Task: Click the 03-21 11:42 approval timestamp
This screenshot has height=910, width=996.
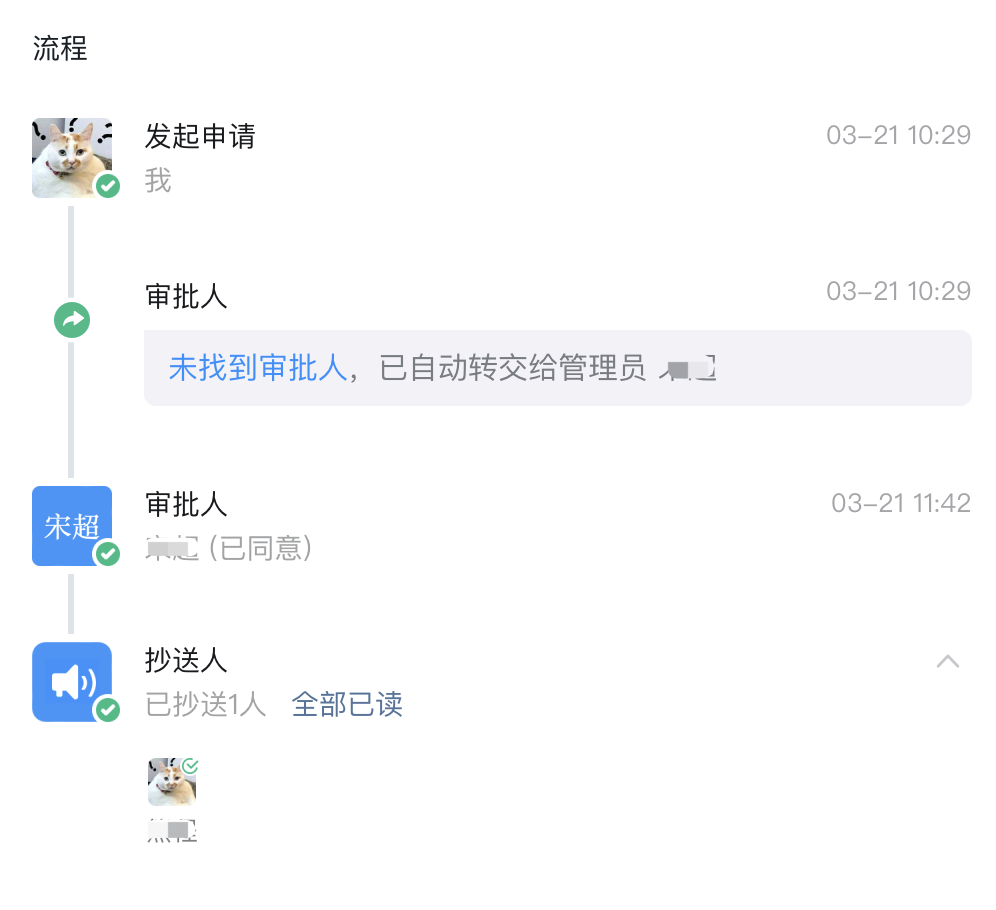Action: coord(901,504)
